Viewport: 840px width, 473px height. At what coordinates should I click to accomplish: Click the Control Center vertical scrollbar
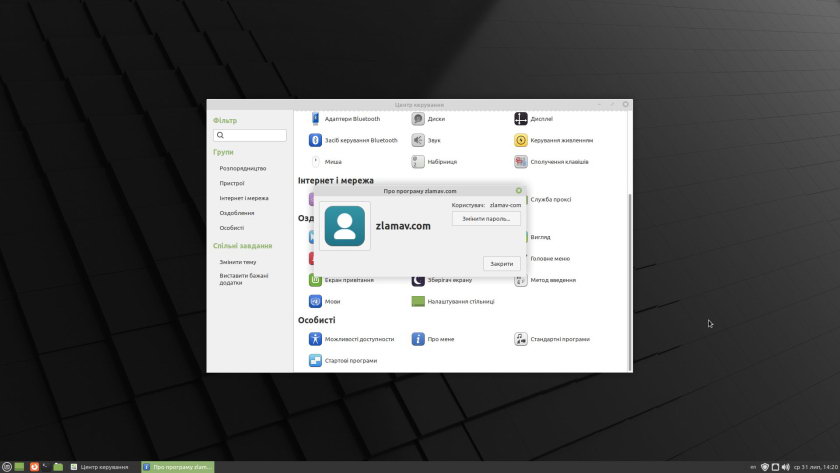click(x=629, y=281)
